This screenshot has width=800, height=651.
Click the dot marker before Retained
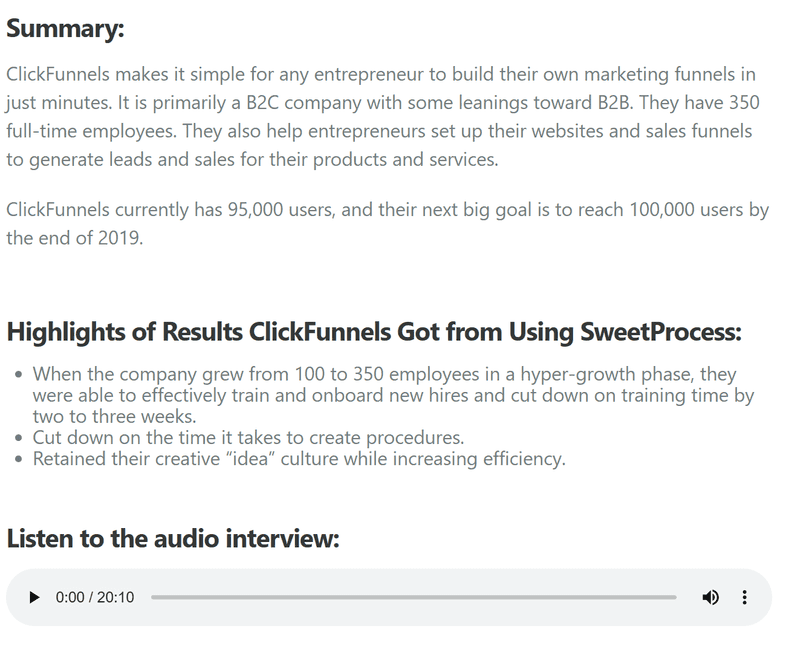tap(19, 459)
